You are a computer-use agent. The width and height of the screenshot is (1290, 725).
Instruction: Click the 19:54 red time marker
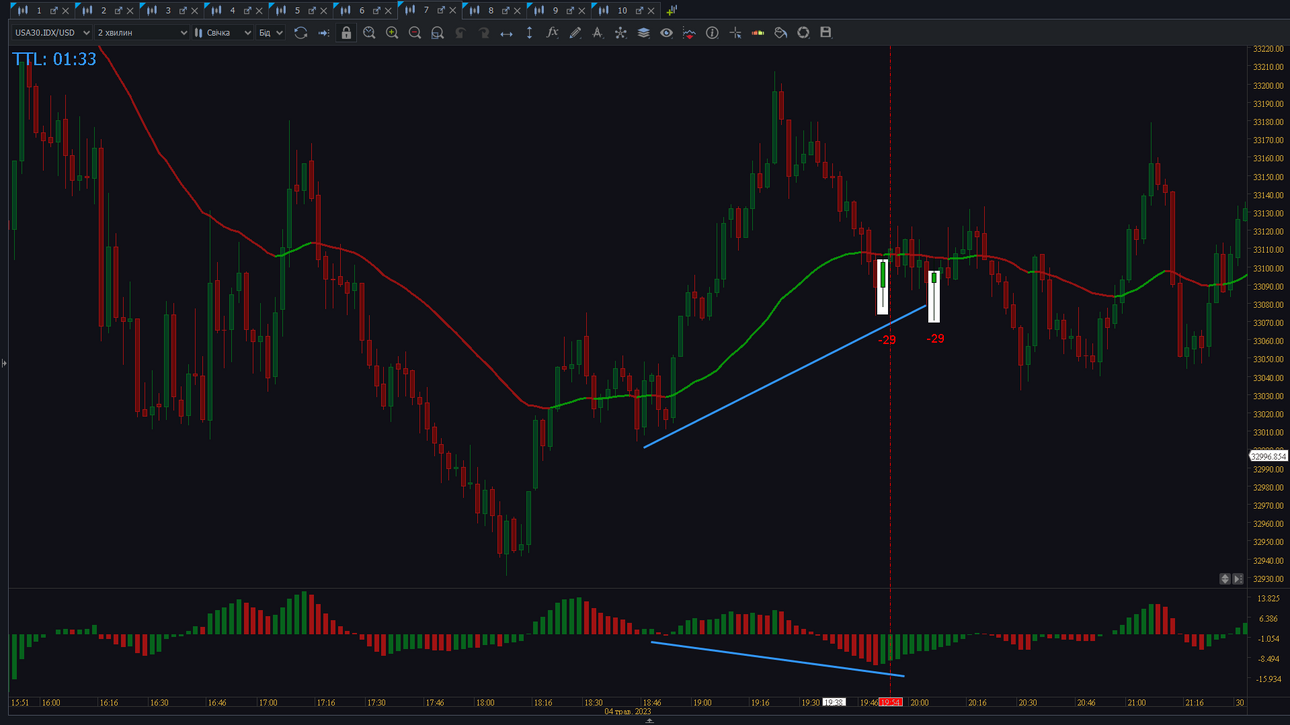click(x=890, y=703)
